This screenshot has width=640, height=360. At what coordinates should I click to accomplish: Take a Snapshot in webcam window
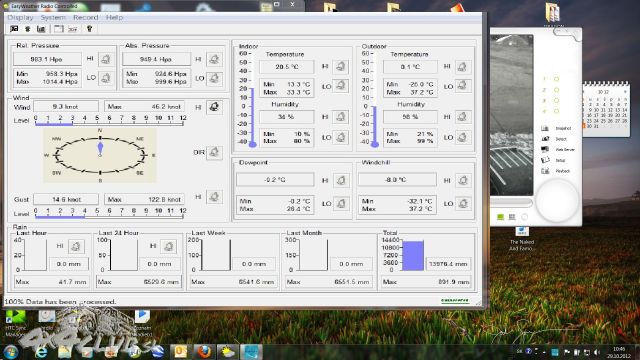(x=556, y=128)
